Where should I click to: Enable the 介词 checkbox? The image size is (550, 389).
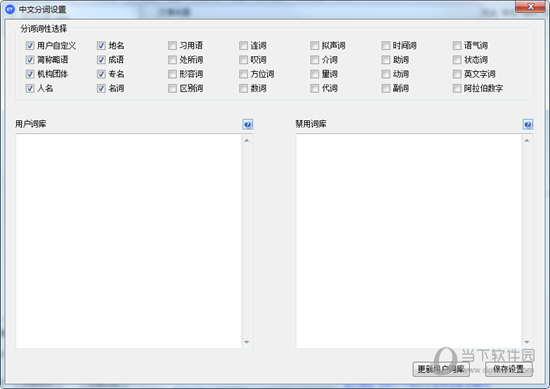(x=315, y=60)
